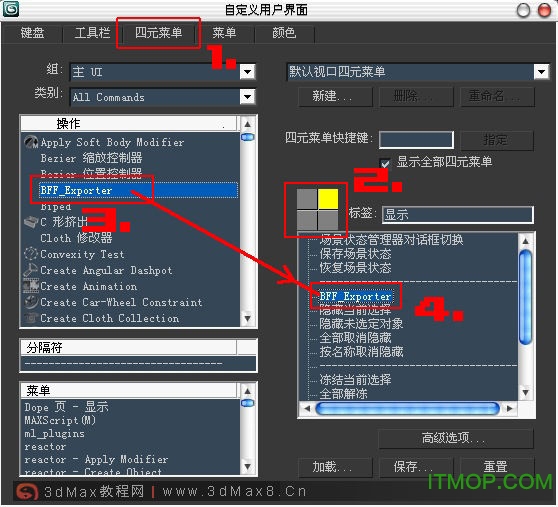Viewport: 558px width, 507px height.
Task: Click the quad tree scroll right arrow
Action: tap(510, 408)
